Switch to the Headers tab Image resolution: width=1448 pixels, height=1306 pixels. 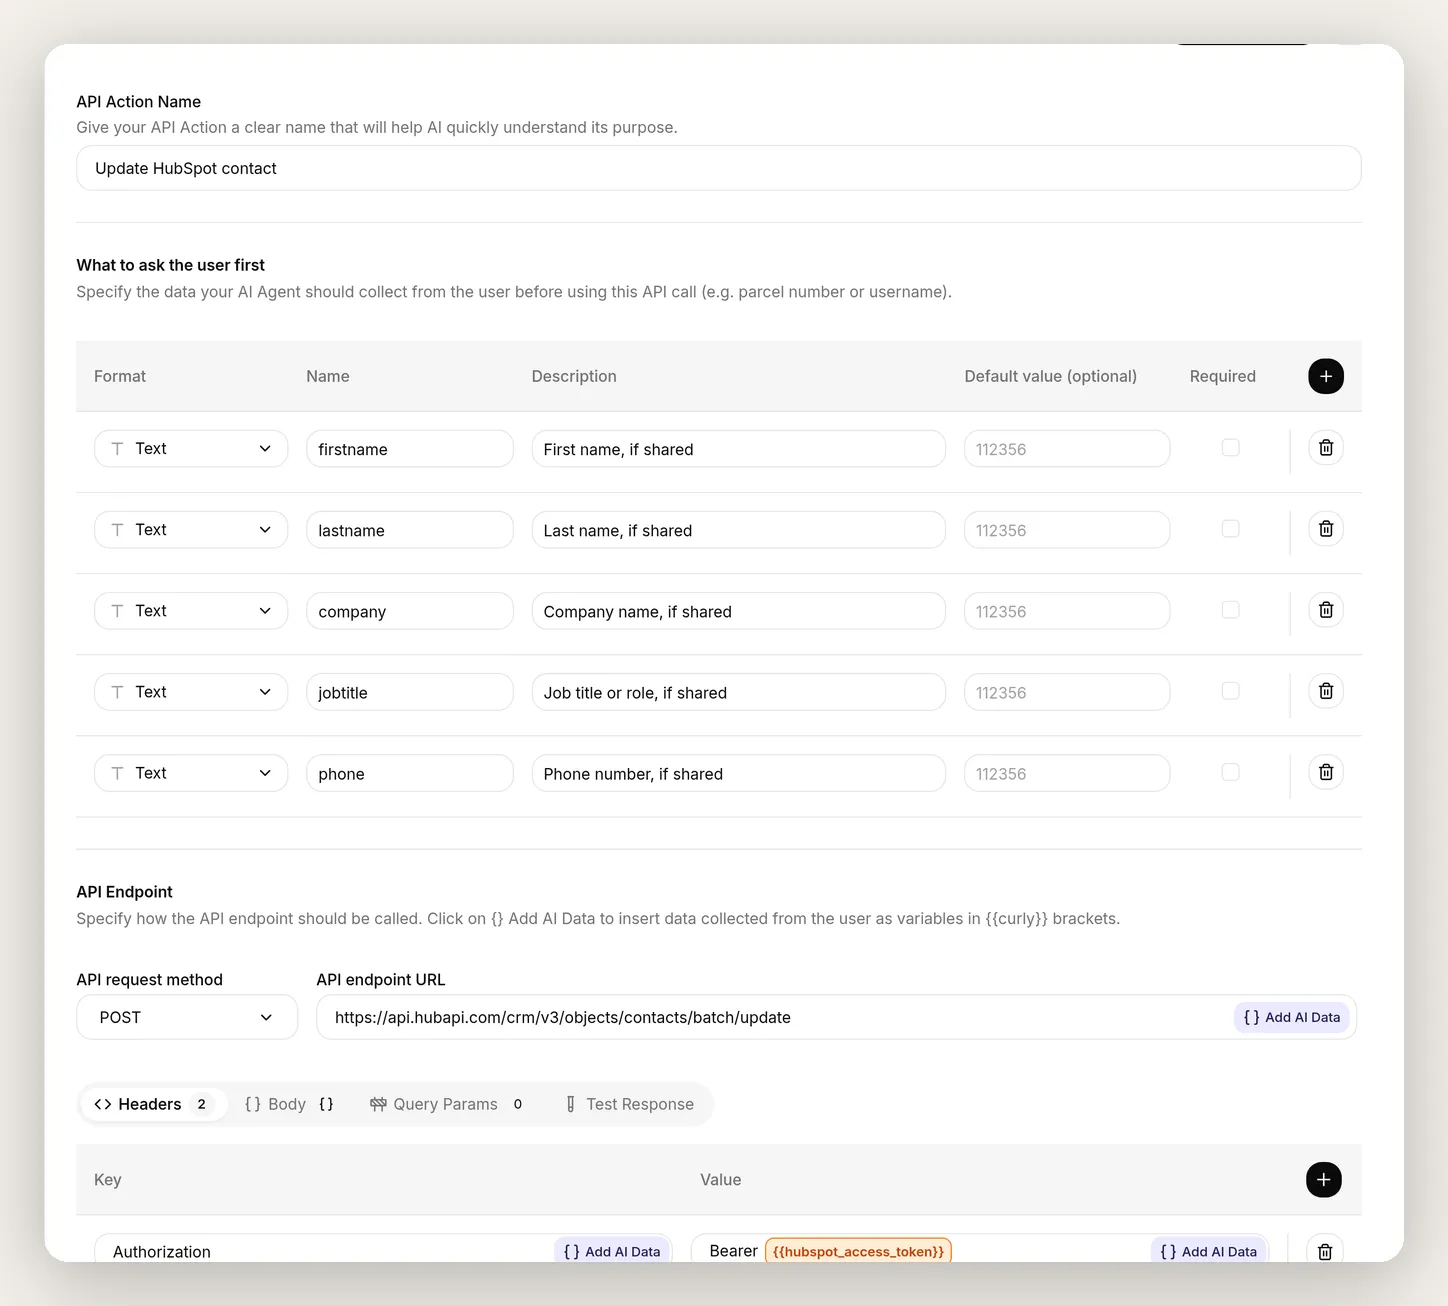click(x=153, y=1104)
